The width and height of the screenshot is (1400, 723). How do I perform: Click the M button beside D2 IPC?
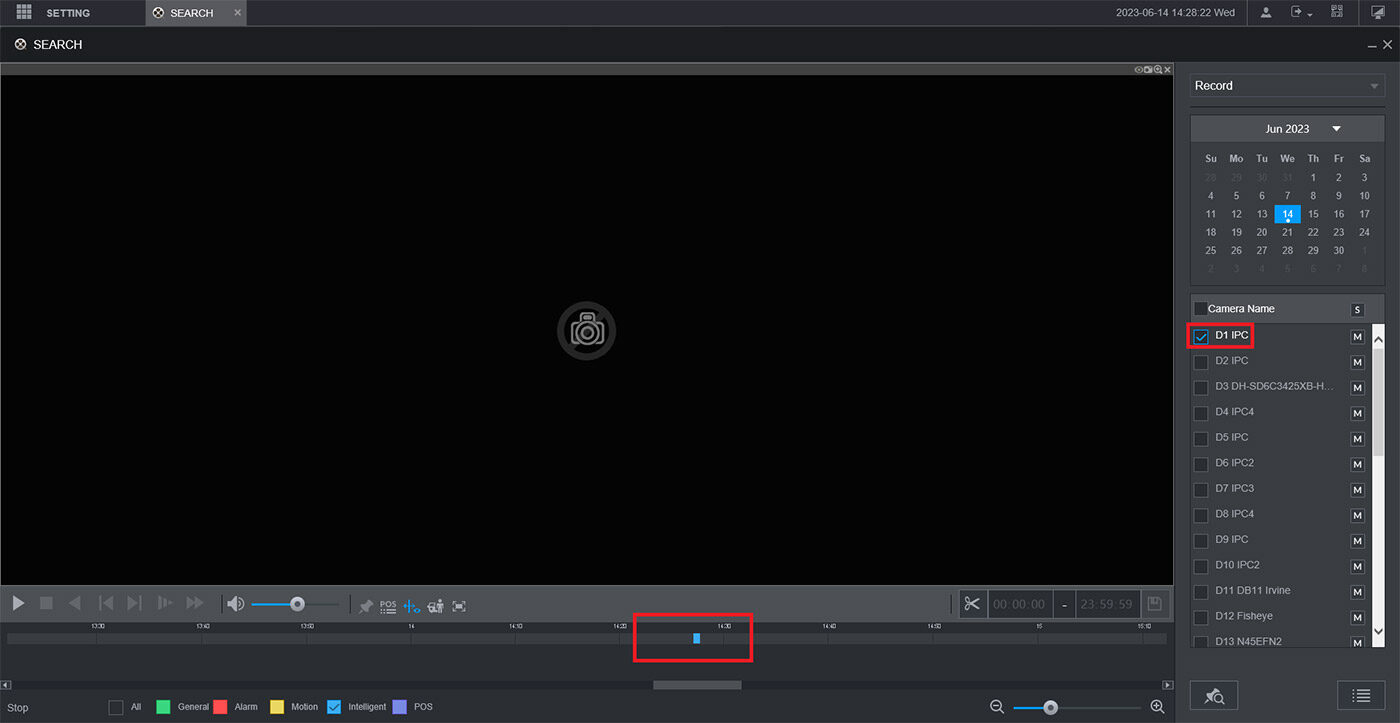pyautogui.click(x=1357, y=362)
